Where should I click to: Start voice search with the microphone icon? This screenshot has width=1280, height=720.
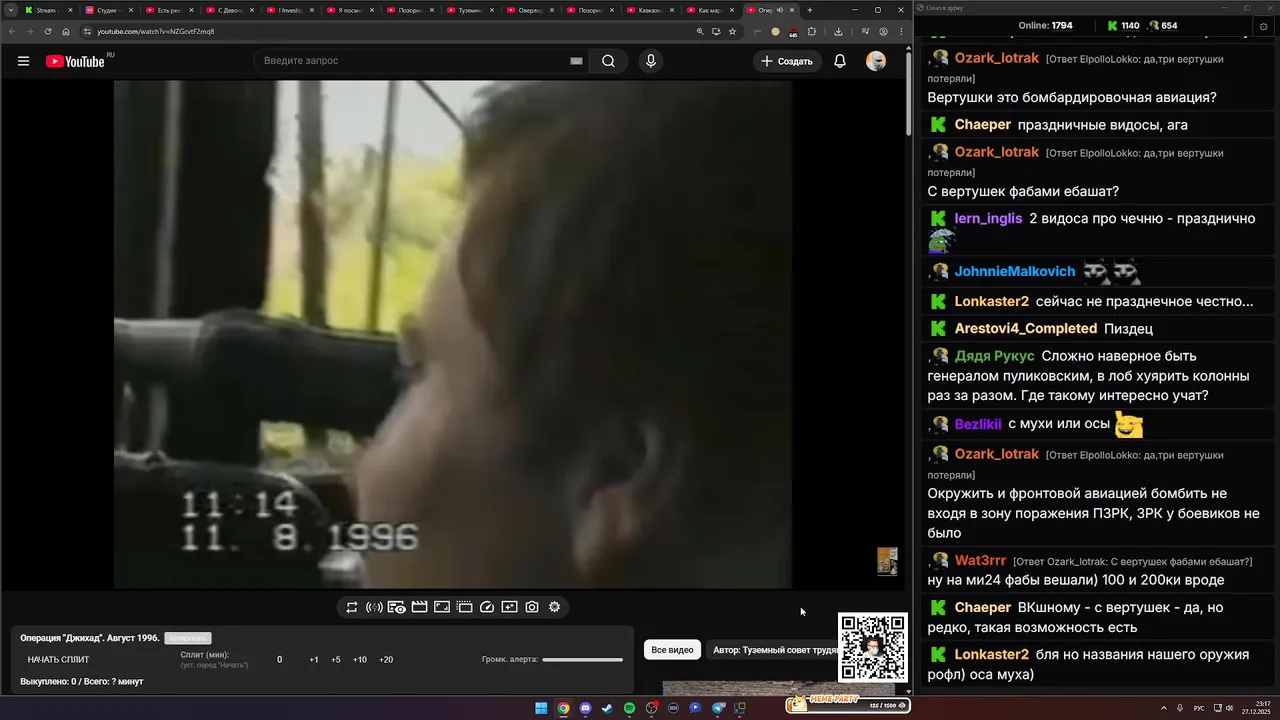(x=651, y=61)
